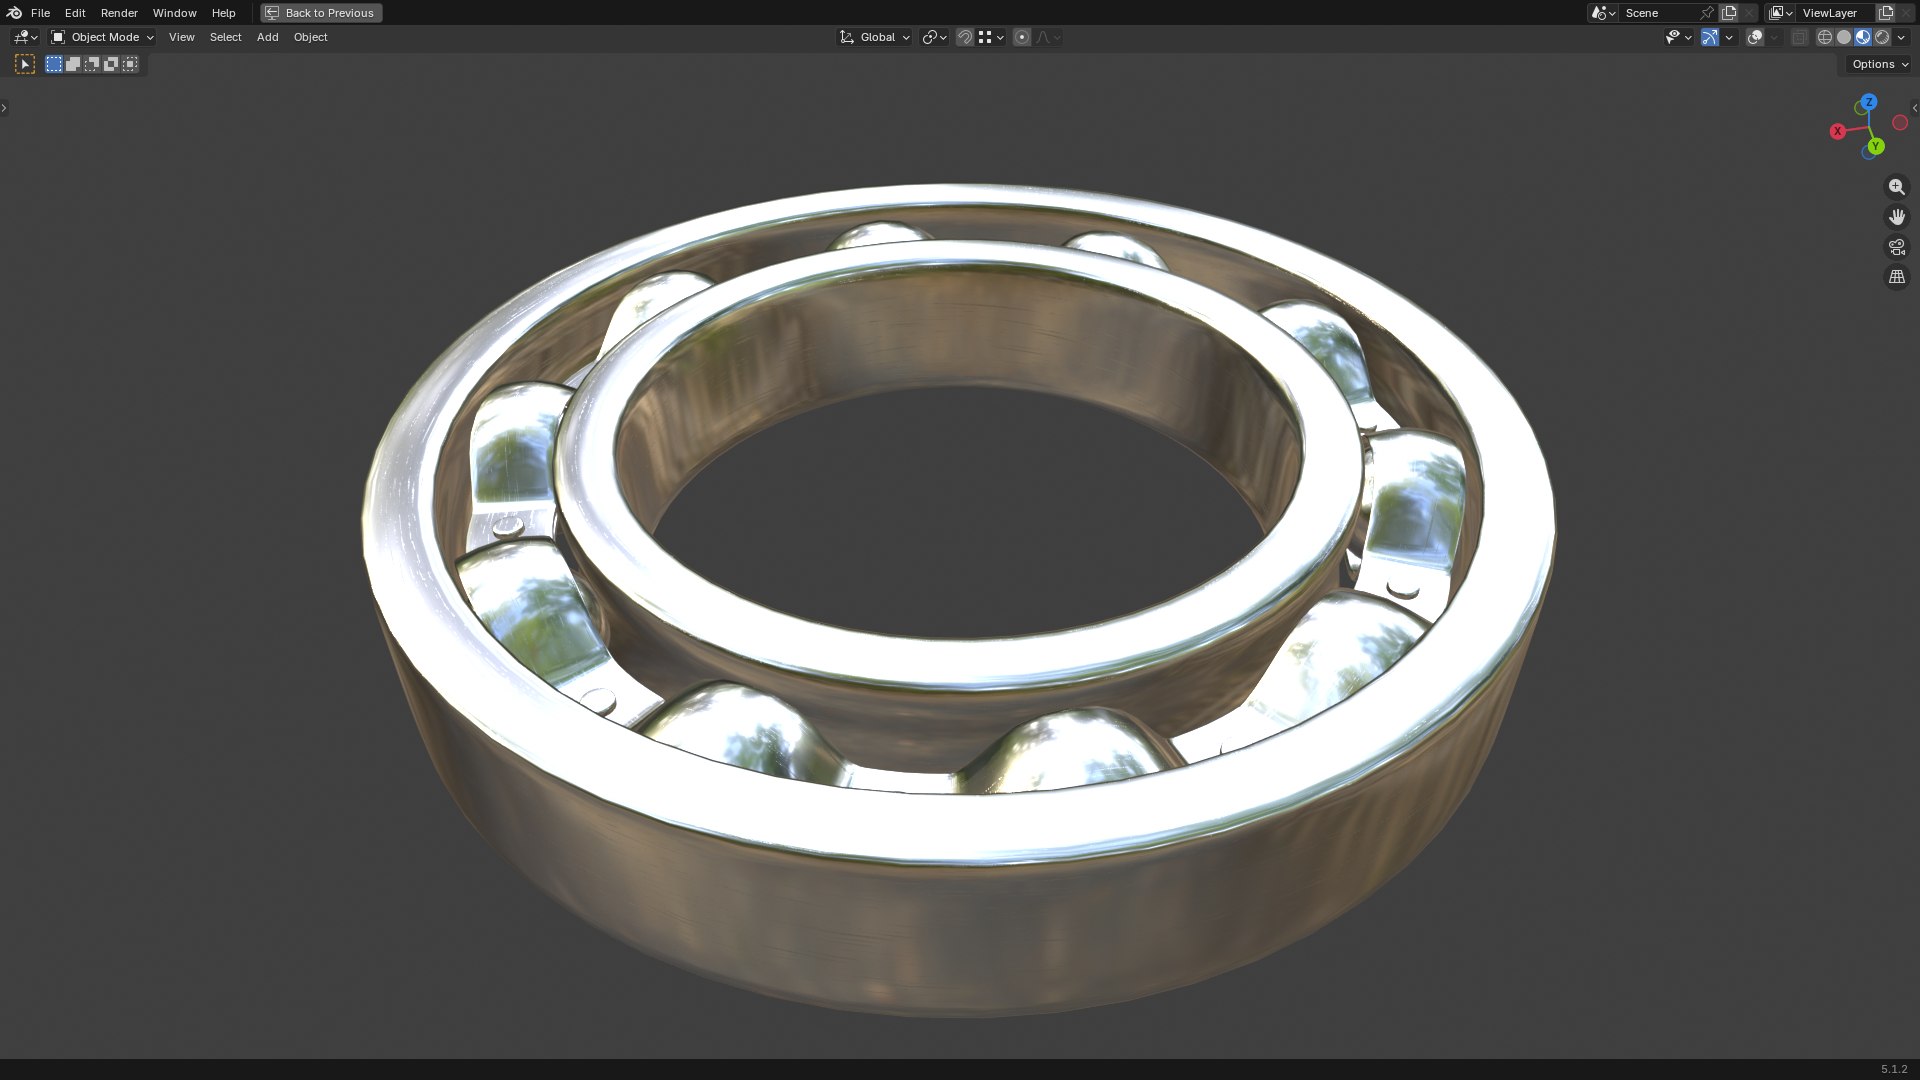Click the Scene name field
This screenshot has height=1080, width=1920.
(1658, 13)
